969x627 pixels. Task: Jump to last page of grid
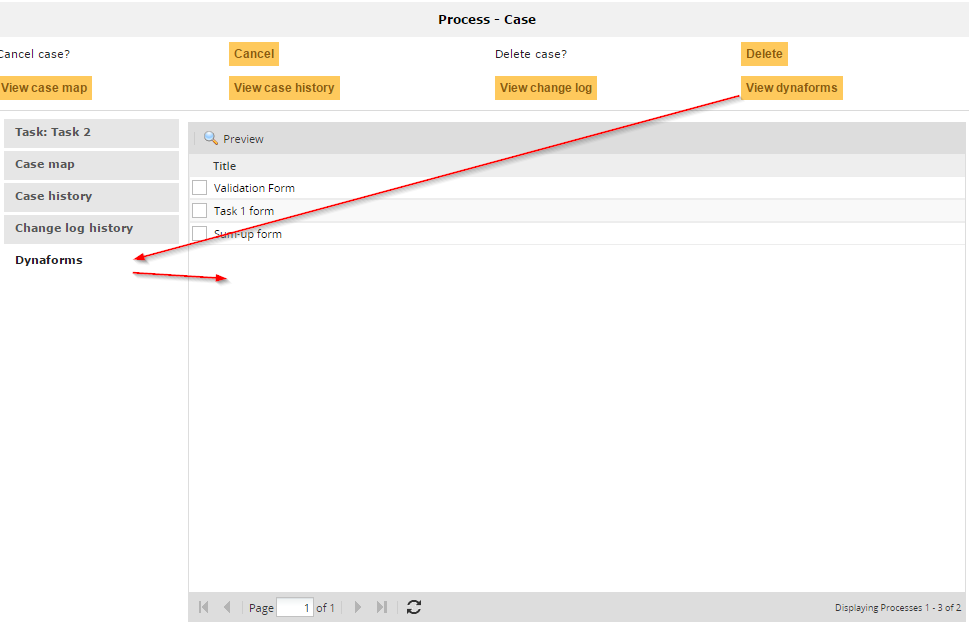click(381, 607)
